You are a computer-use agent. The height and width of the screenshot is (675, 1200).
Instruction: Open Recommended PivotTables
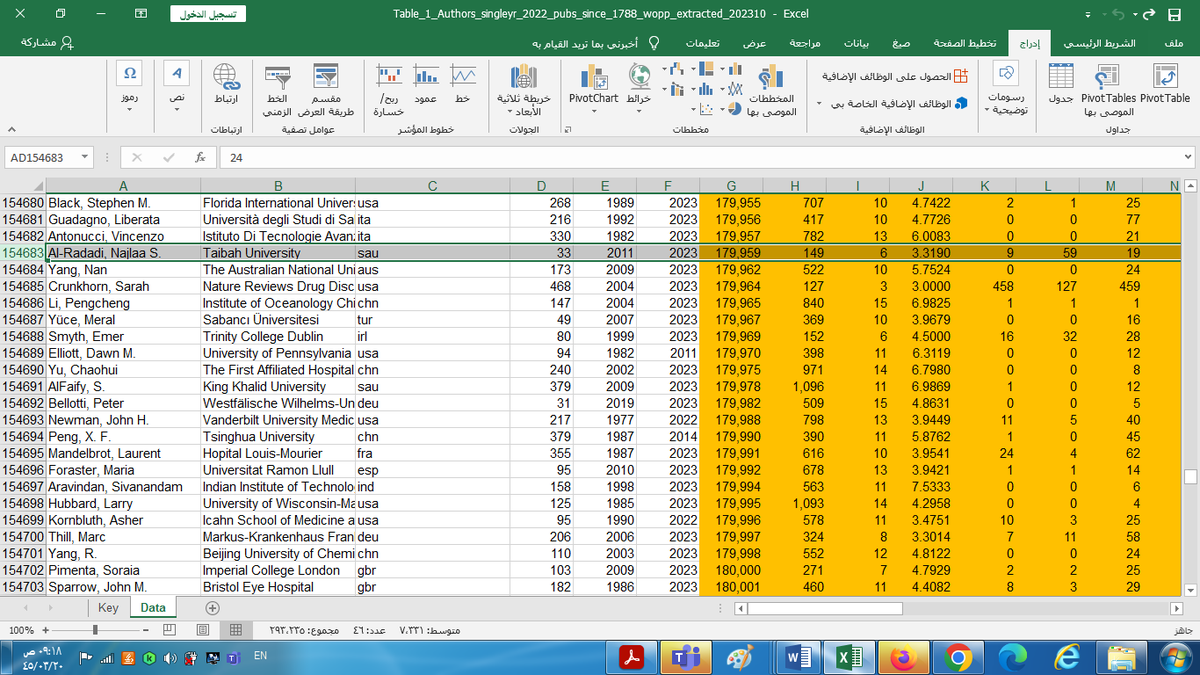point(1107,90)
